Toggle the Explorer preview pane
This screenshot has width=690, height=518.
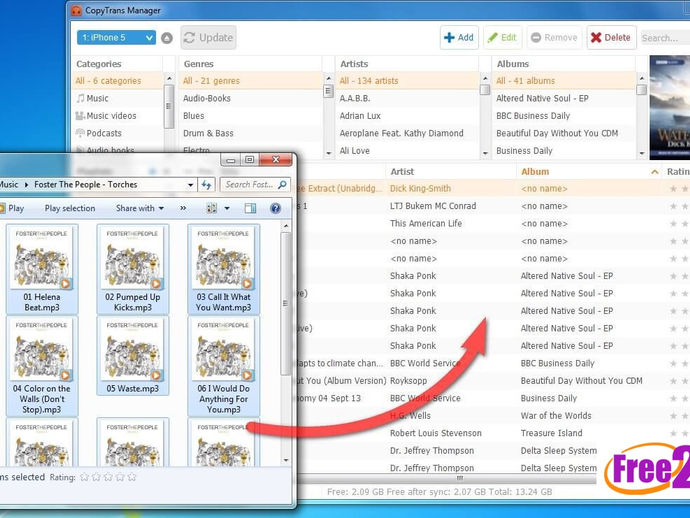point(250,208)
